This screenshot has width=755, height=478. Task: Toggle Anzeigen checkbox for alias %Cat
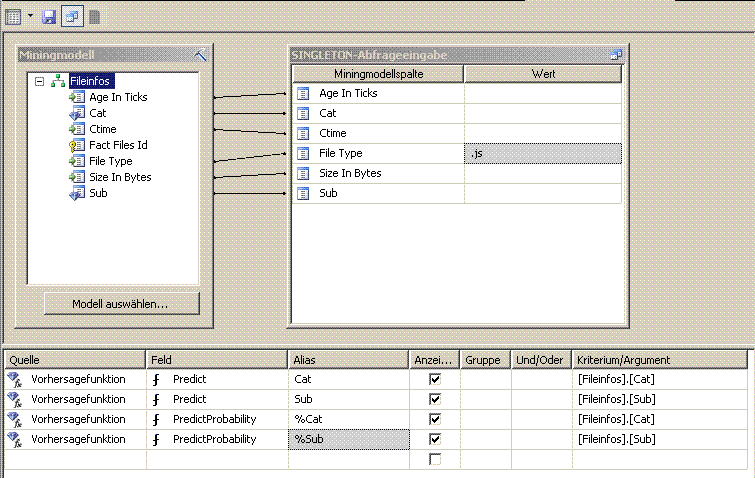[x=435, y=419]
